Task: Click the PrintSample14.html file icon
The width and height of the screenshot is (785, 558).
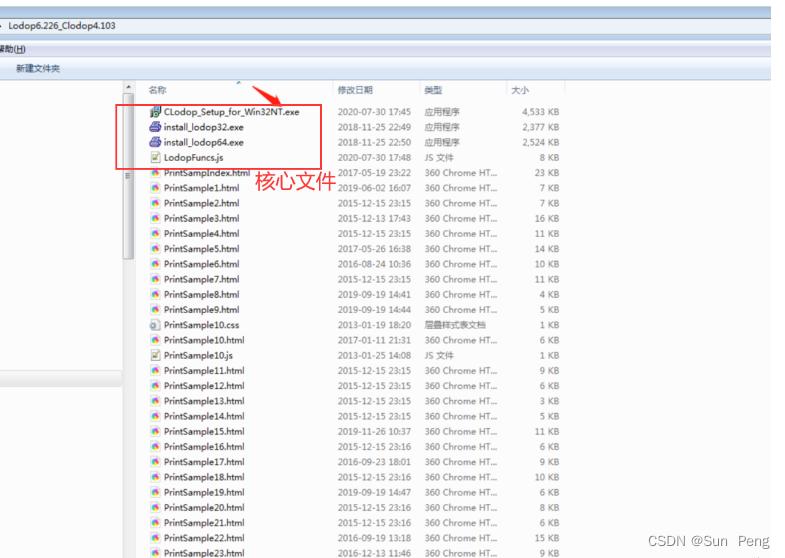Action: pyautogui.click(x=155, y=416)
